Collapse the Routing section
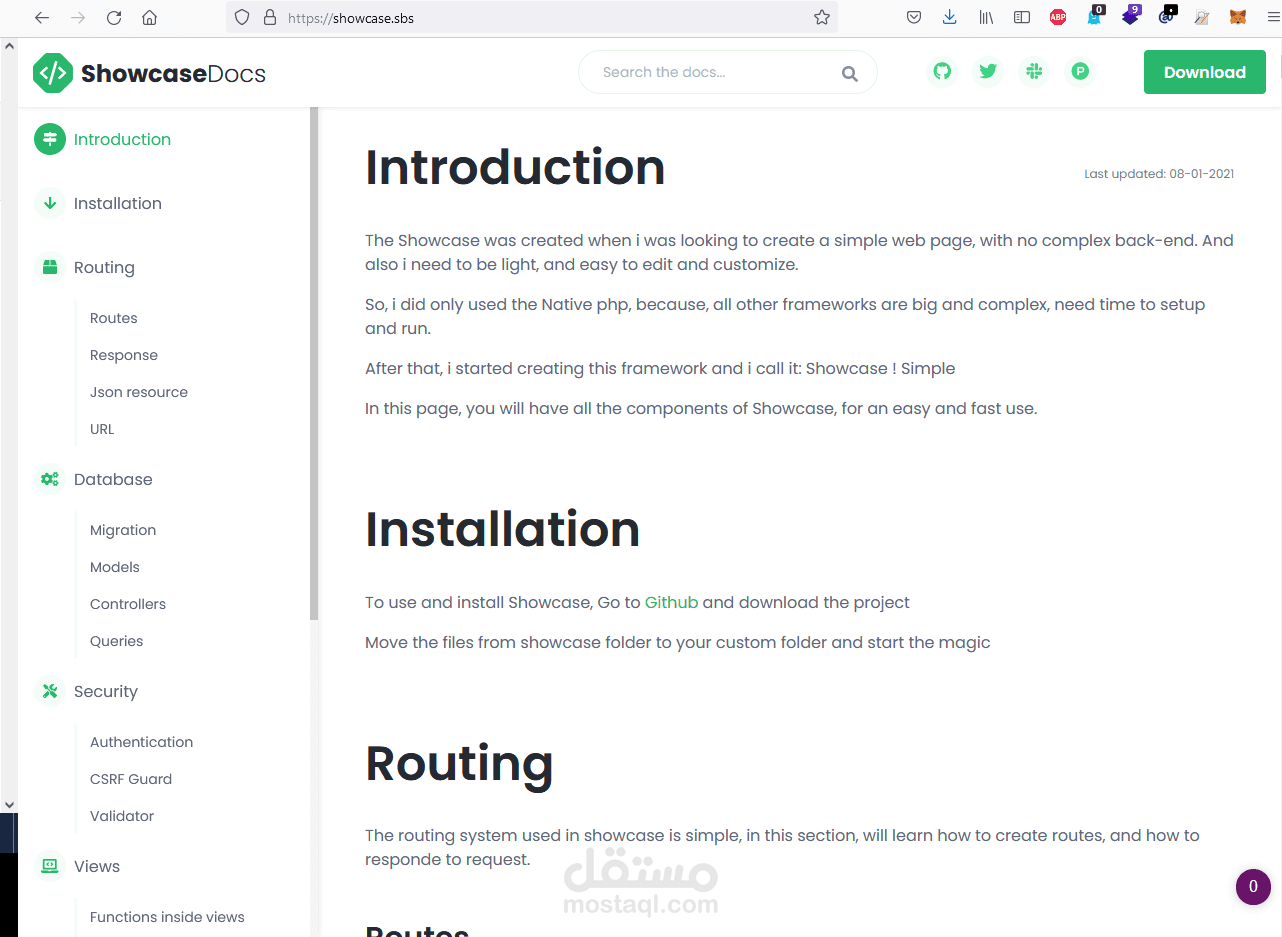Image resolution: width=1282 pixels, height=937 pixels. tap(104, 267)
